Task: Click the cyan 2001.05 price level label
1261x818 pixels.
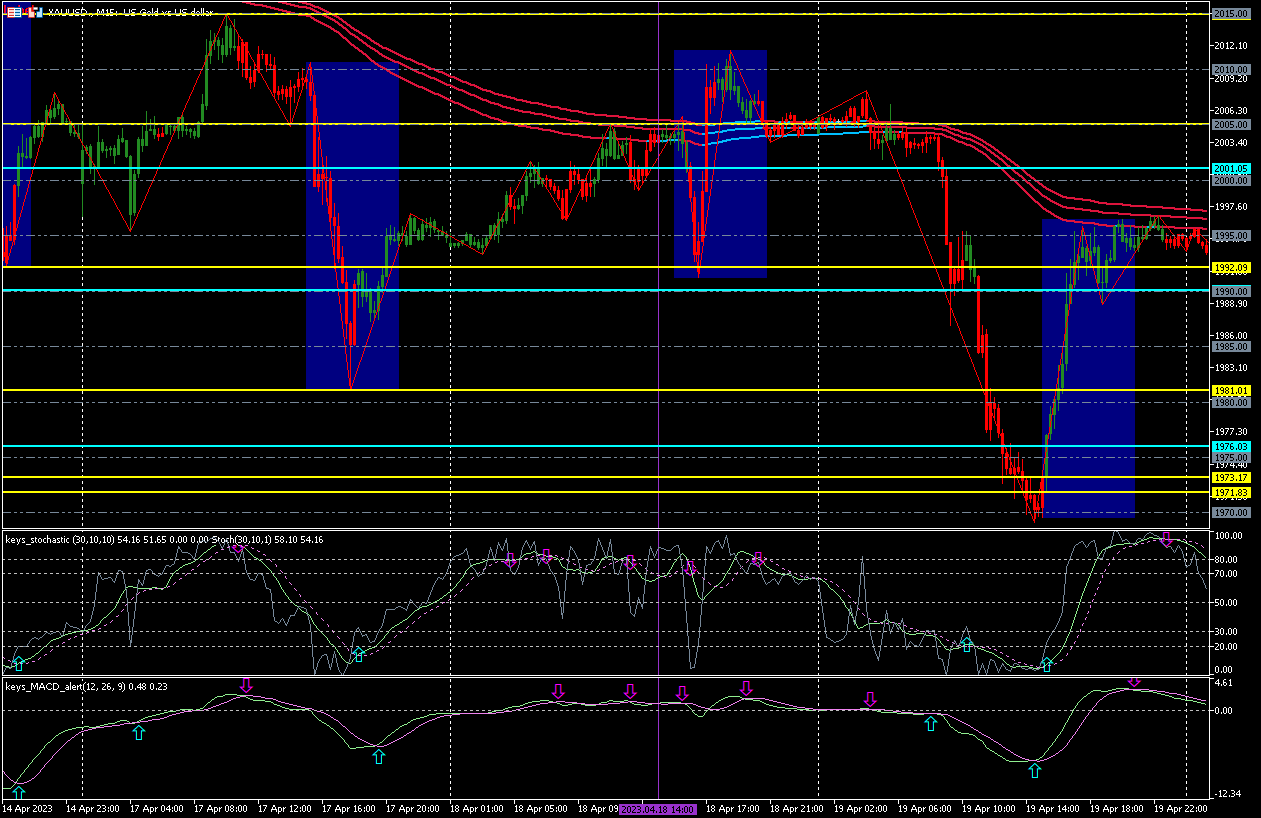Action: pyautogui.click(x=1231, y=169)
